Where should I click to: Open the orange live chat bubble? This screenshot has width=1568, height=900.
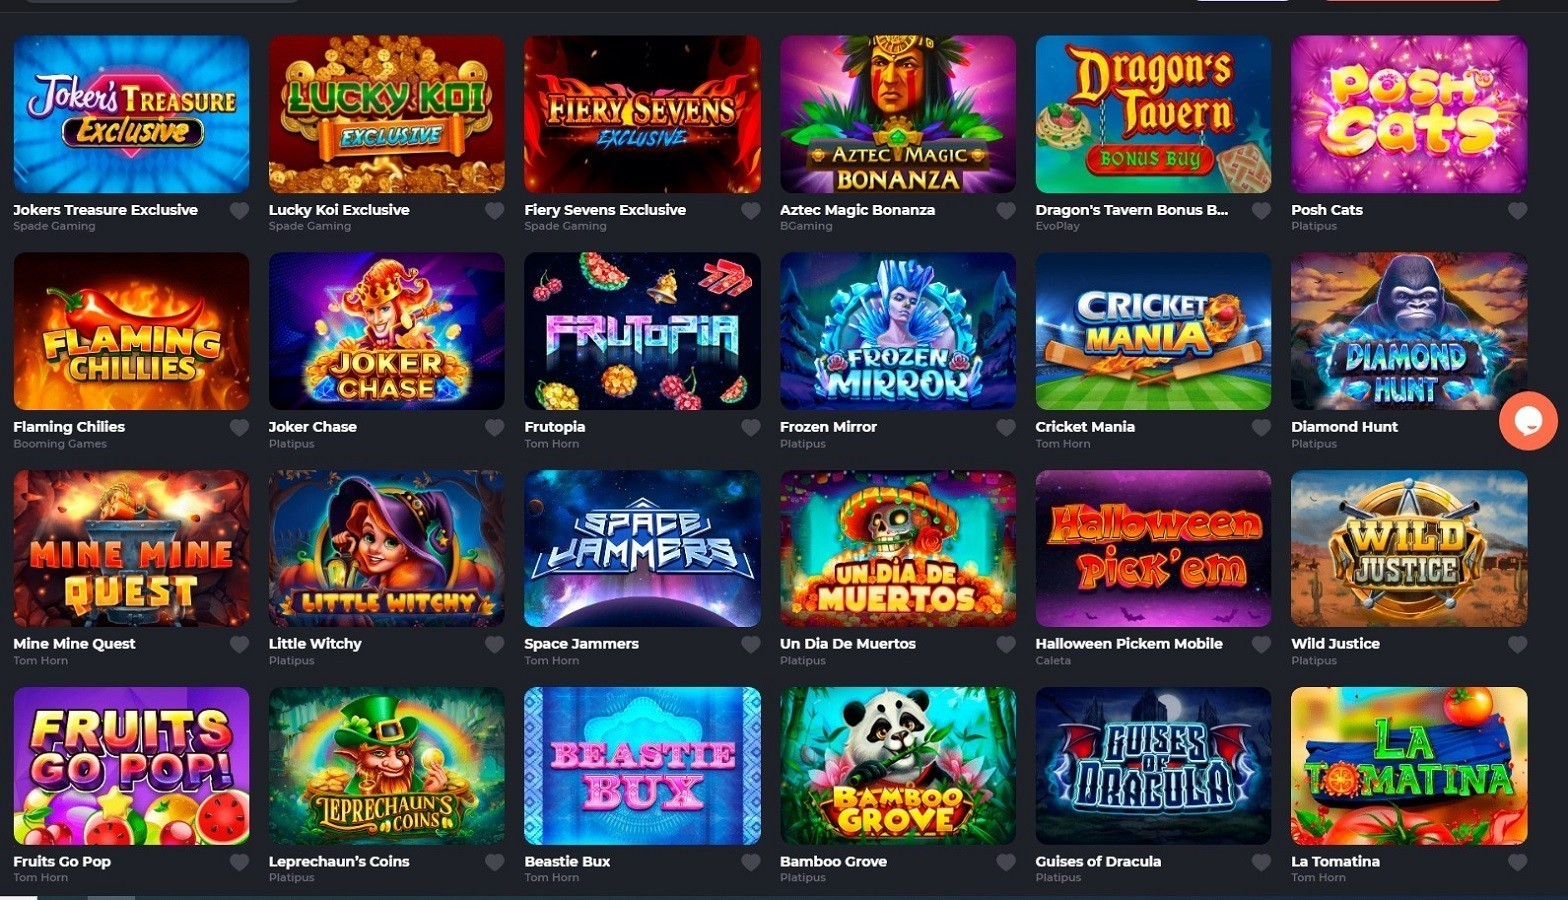[1528, 421]
